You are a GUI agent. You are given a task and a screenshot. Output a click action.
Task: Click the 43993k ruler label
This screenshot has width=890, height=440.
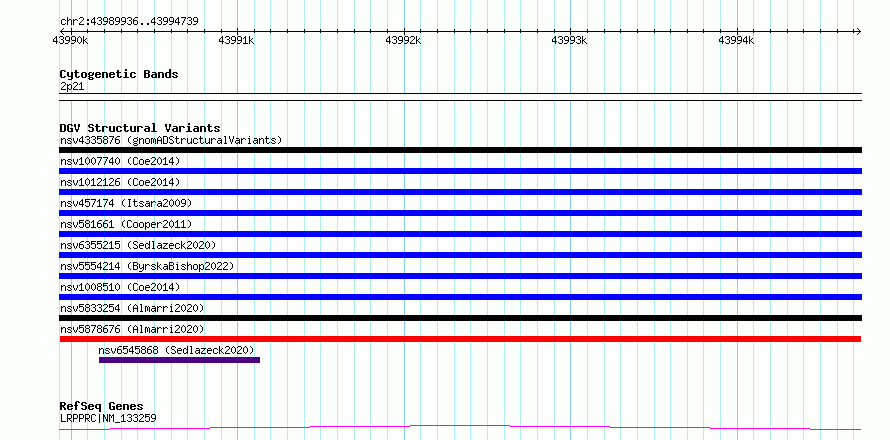(569, 40)
